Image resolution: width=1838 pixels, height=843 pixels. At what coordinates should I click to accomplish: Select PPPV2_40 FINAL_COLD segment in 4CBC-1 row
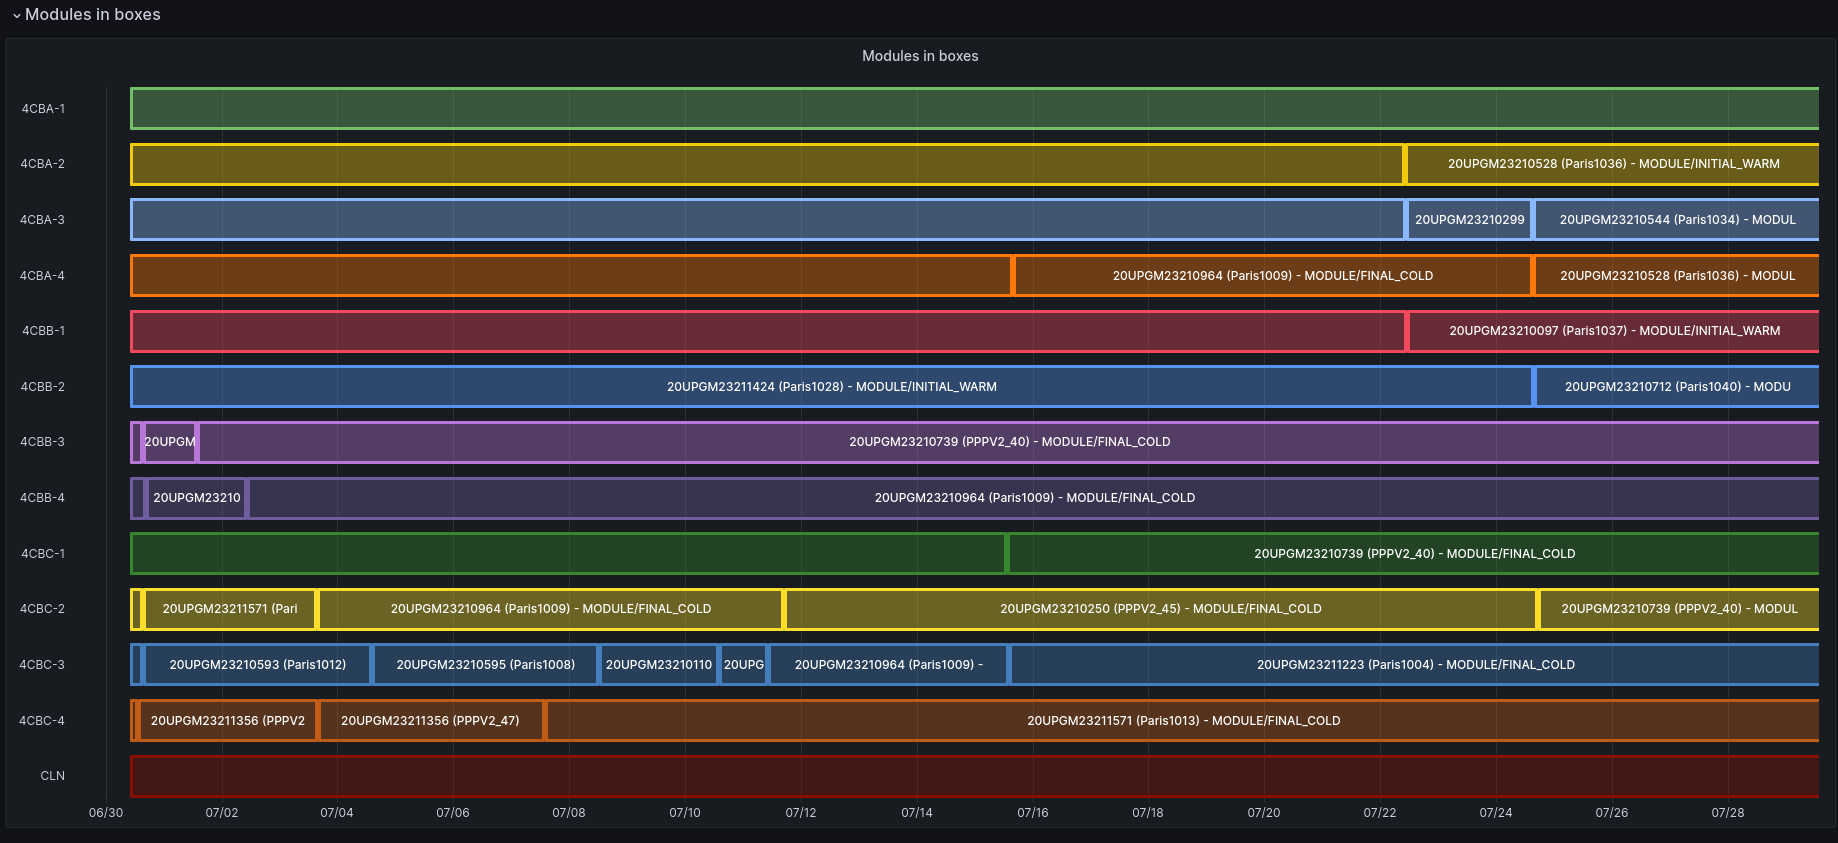[x=1413, y=554]
